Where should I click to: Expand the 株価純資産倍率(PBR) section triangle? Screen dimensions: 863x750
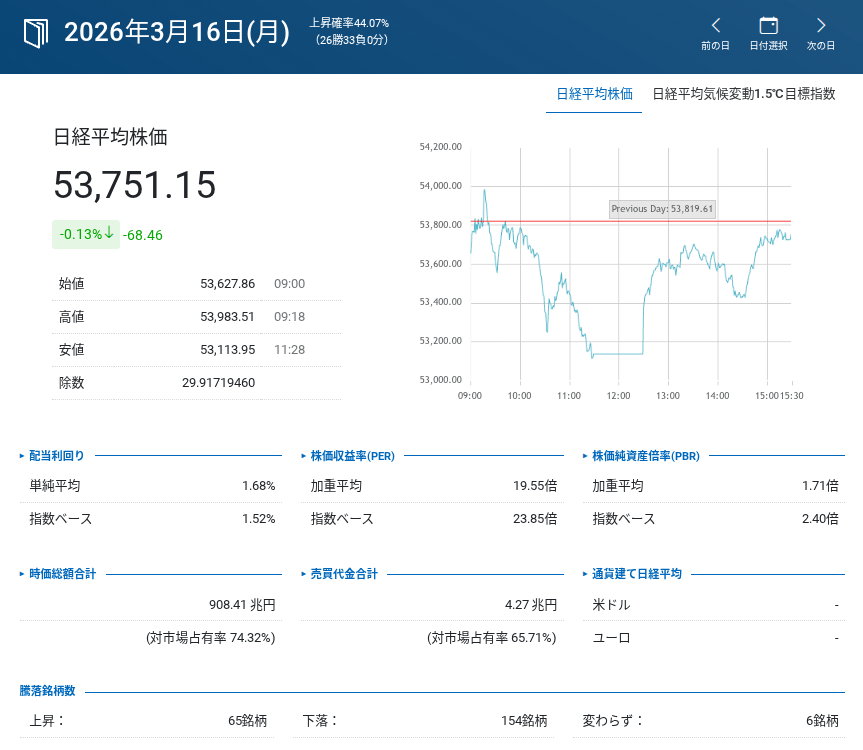(585, 456)
